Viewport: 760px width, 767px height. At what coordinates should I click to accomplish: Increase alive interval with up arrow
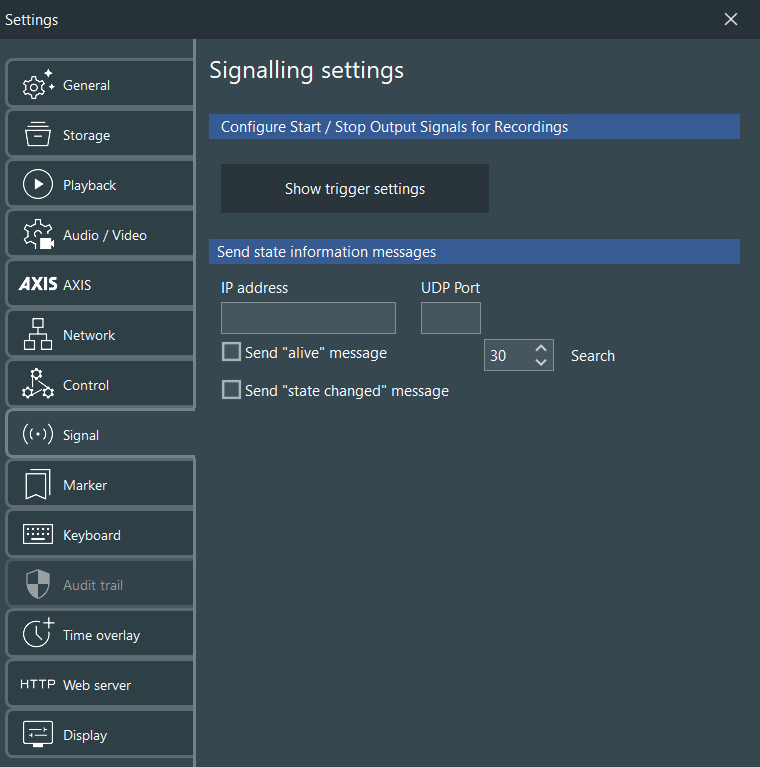pyautogui.click(x=540, y=348)
